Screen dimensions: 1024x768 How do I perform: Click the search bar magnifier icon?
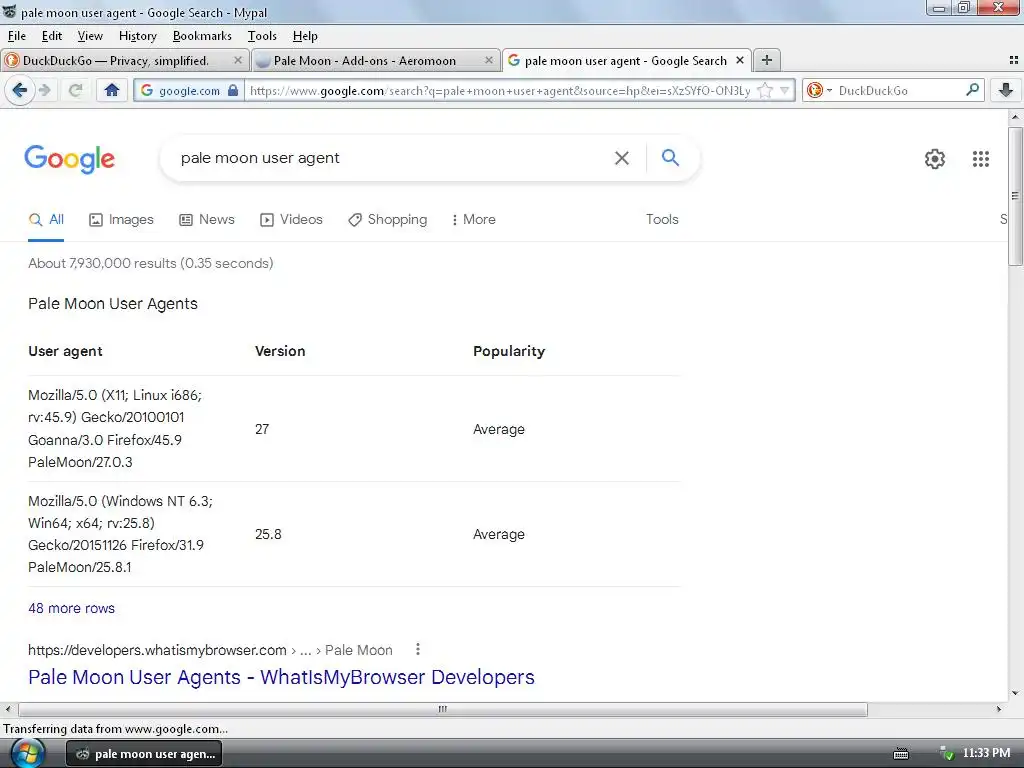(972, 89)
